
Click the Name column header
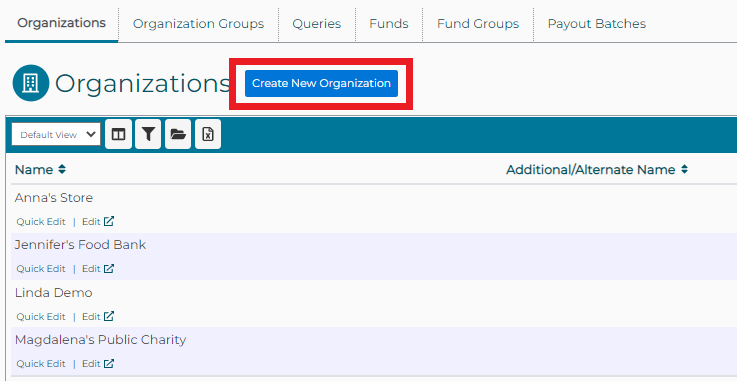[x=34, y=170]
